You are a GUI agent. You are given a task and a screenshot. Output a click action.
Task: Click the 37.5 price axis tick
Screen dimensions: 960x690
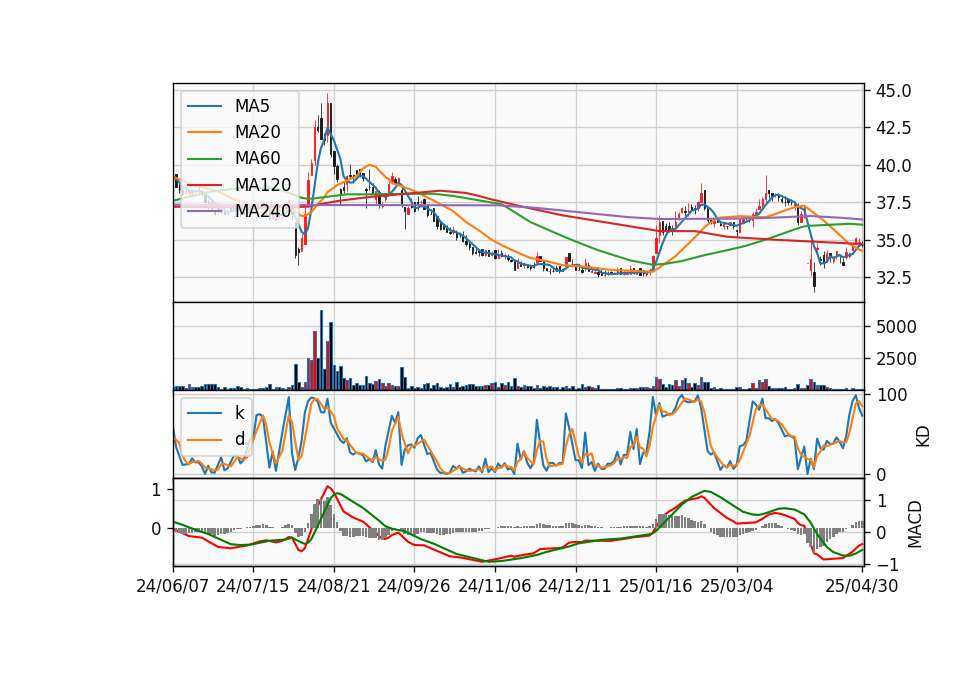(894, 203)
